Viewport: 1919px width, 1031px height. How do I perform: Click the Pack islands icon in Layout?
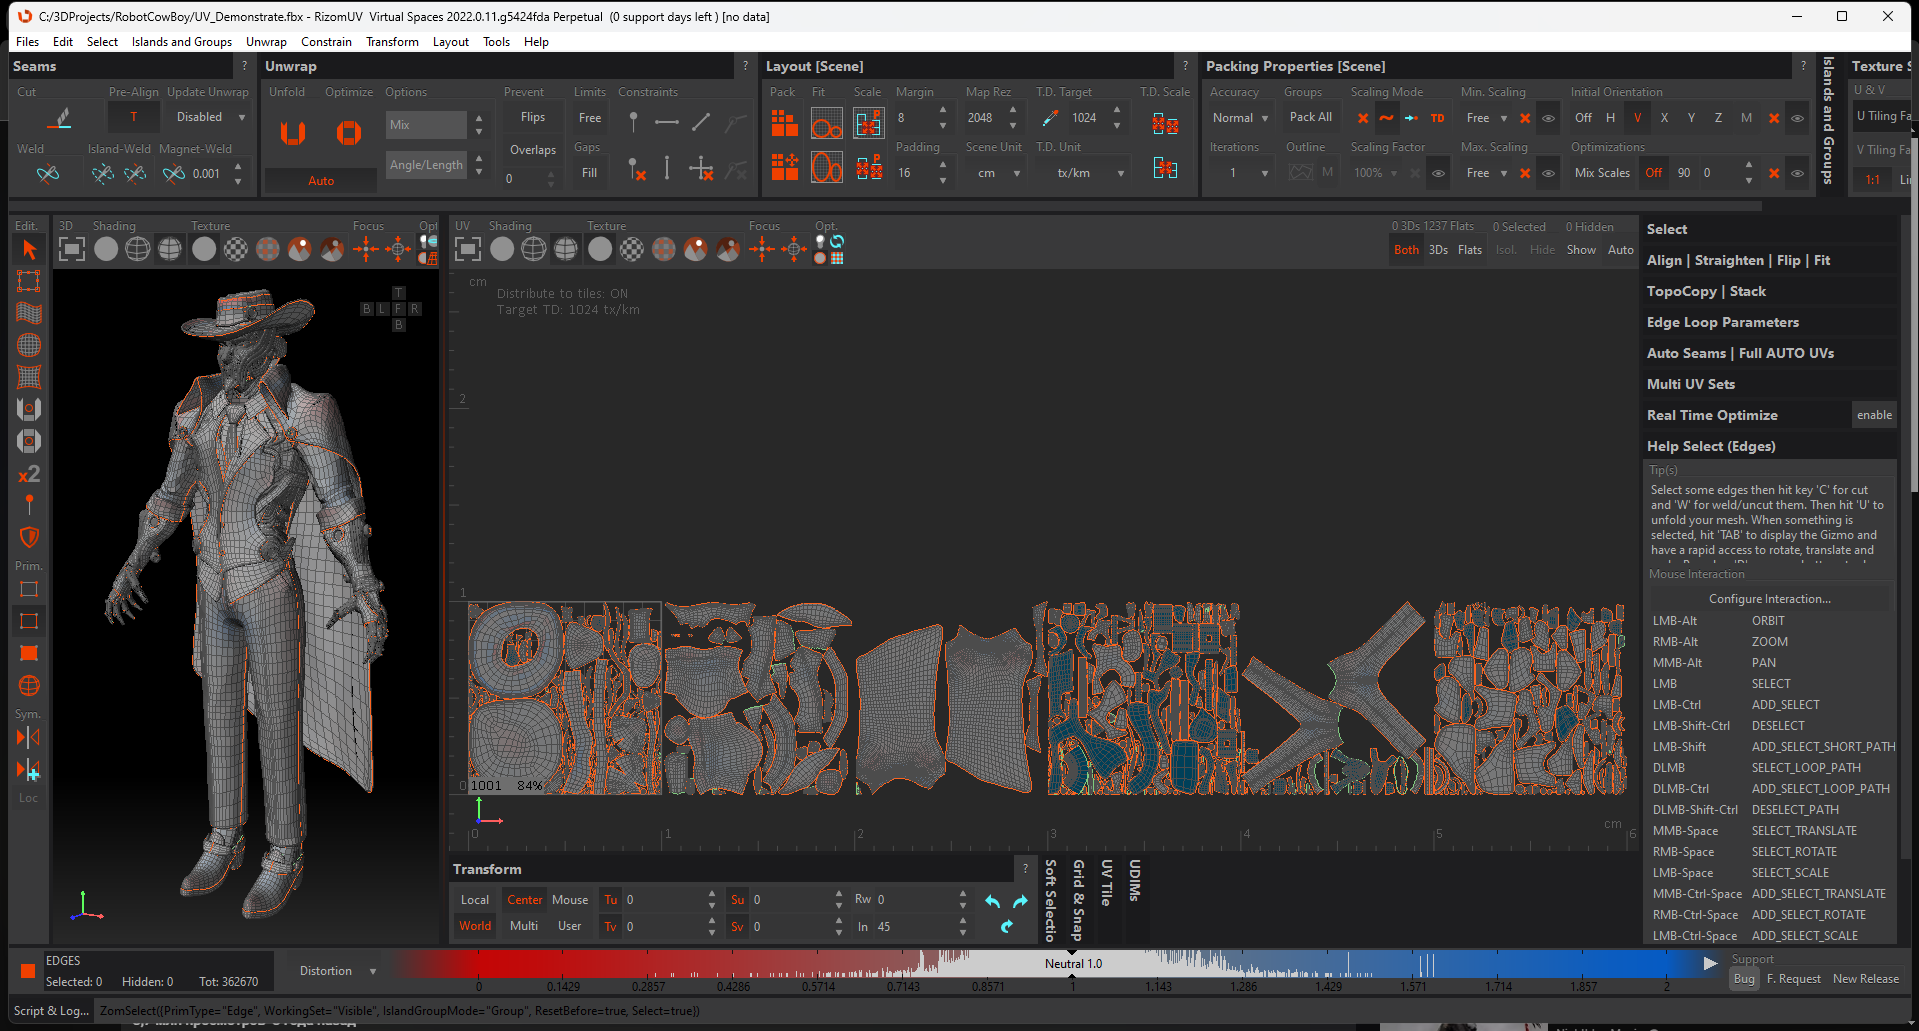[784, 123]
